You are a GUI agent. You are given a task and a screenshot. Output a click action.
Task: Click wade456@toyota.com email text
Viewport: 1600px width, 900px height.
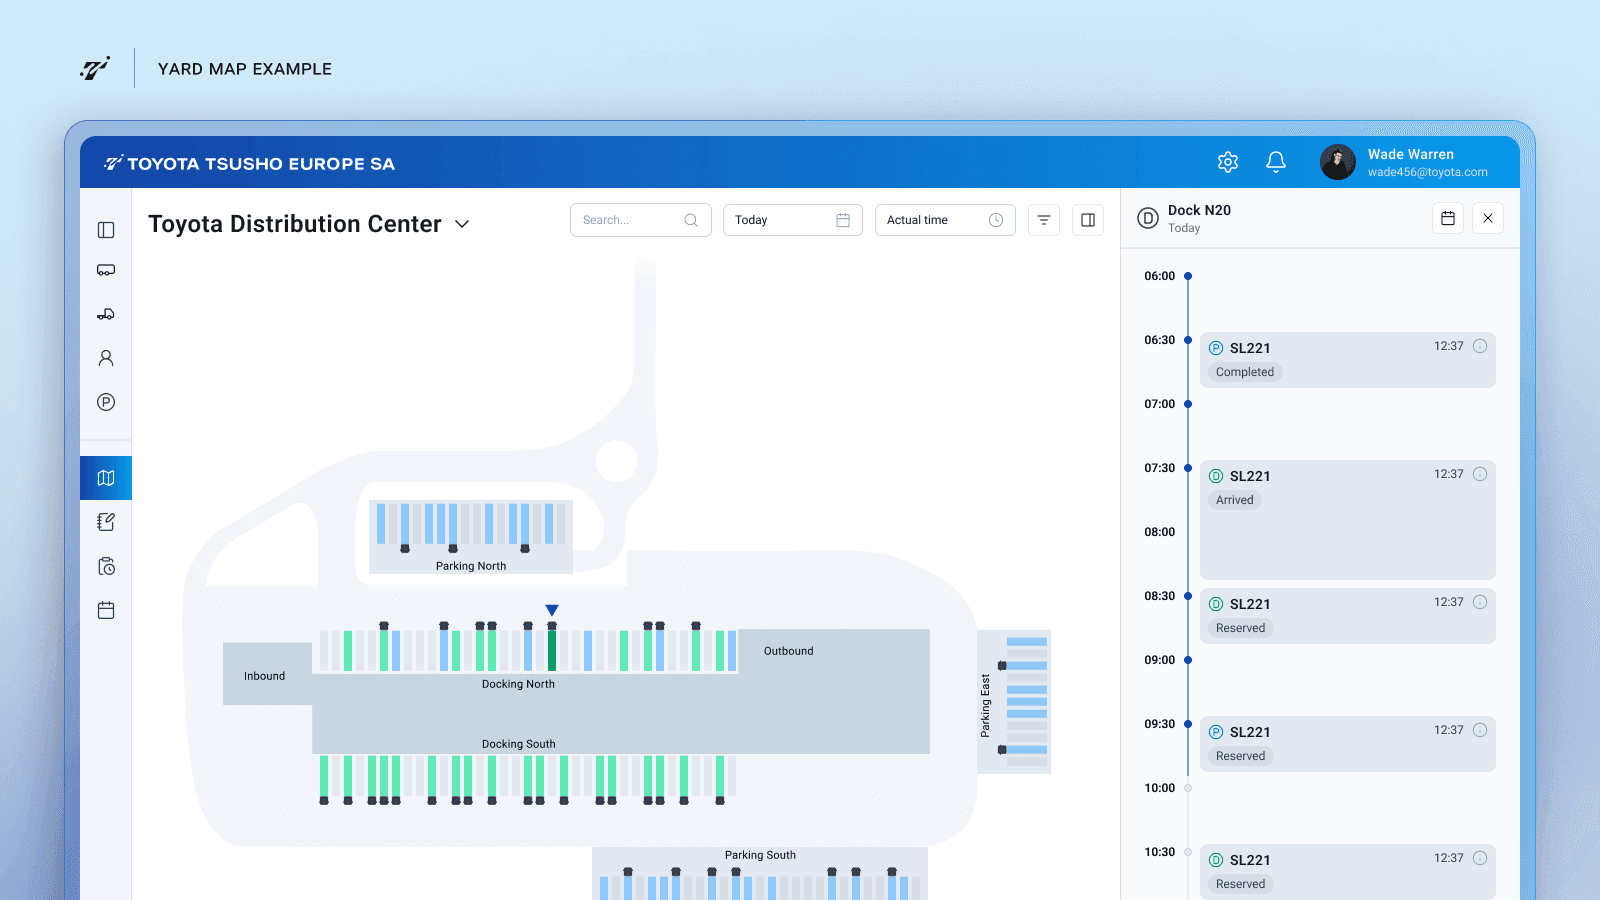pos(1427,172)
